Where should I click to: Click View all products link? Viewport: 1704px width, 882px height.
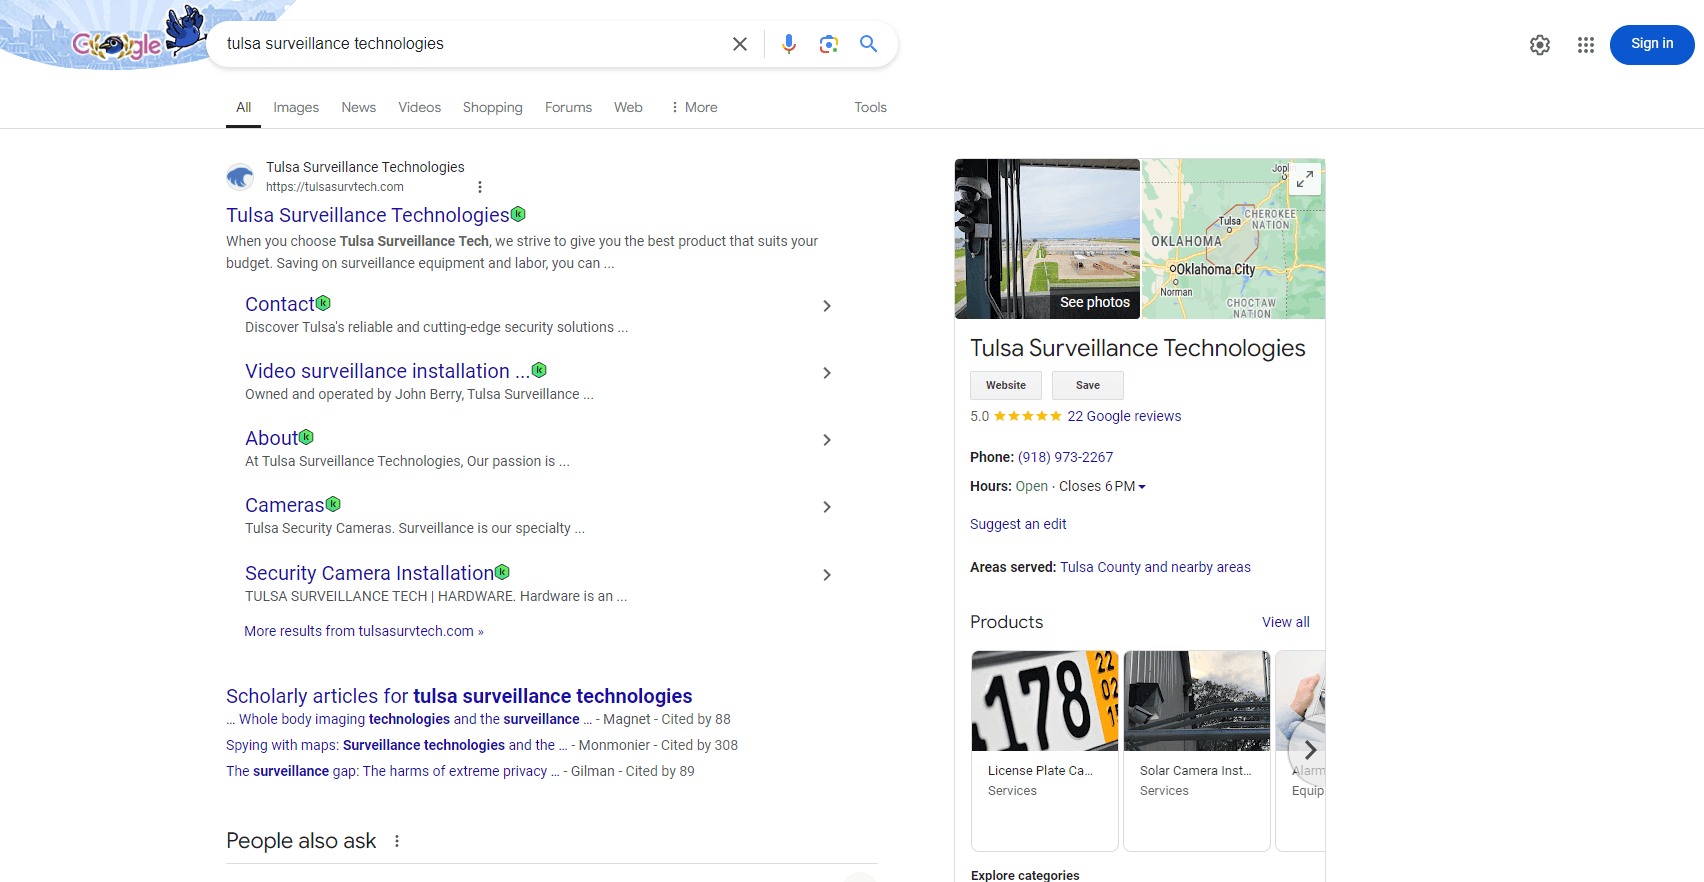1285,622
